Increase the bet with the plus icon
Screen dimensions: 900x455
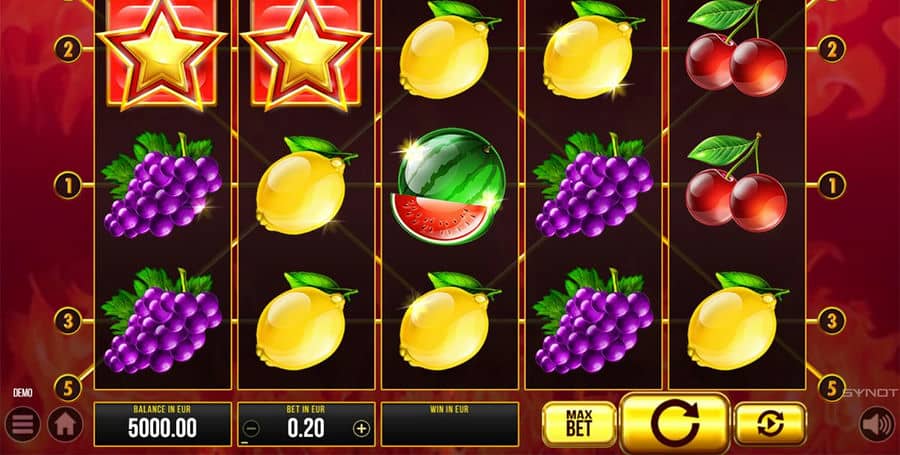click(361, 429)
